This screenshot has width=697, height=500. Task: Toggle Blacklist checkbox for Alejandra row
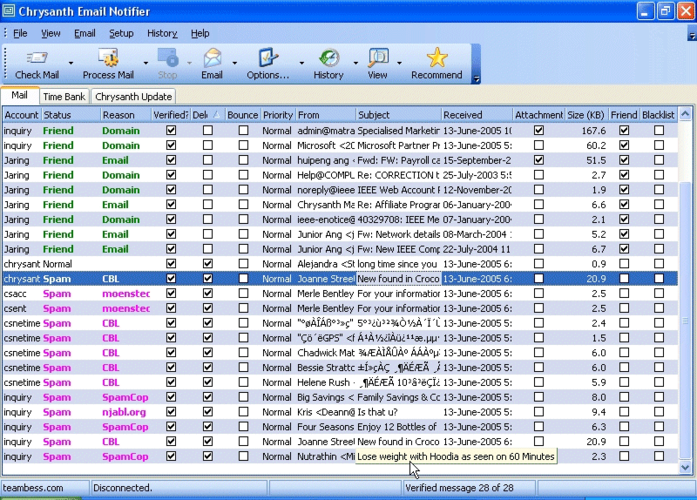659,264
